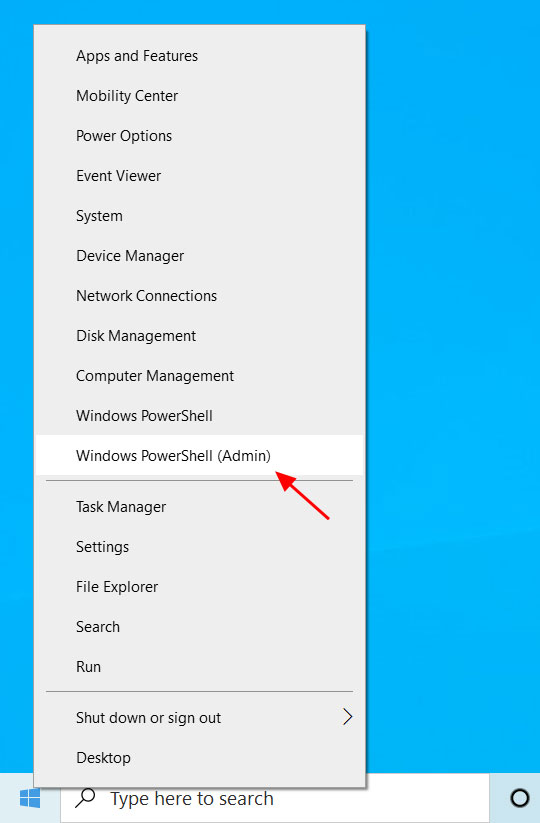This screenshot has width=540, height=823.
Task: Open Power Options
Action: (199, 135)
